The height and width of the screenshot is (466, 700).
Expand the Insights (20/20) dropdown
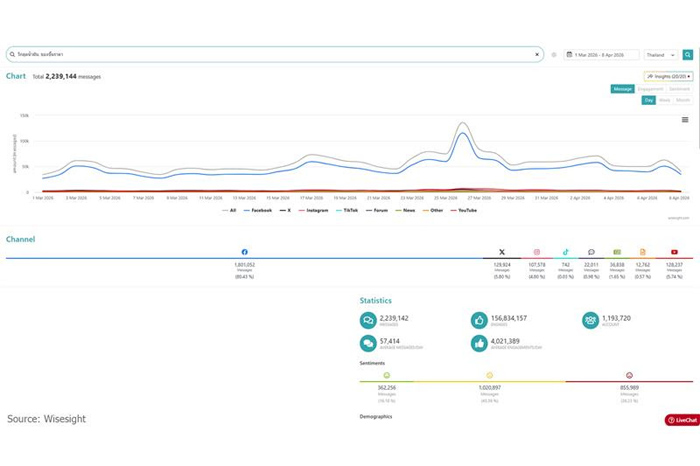[x=668, y=76]
